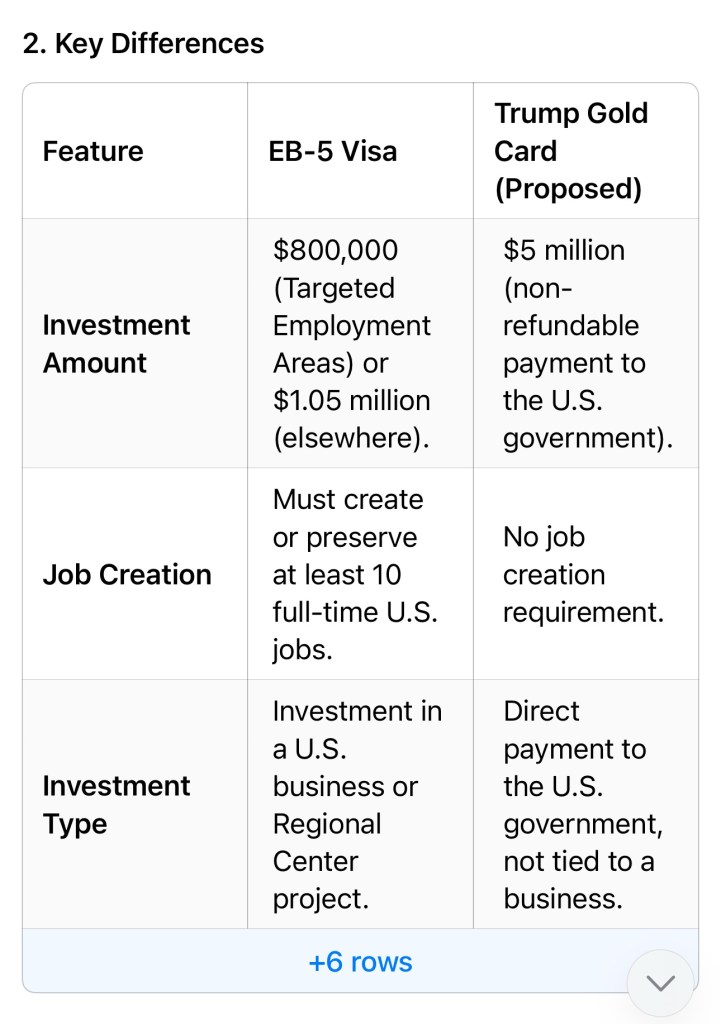Select the Feature column header
Image resolution: width=721 pixels, height=1024 pixels.
93,151
